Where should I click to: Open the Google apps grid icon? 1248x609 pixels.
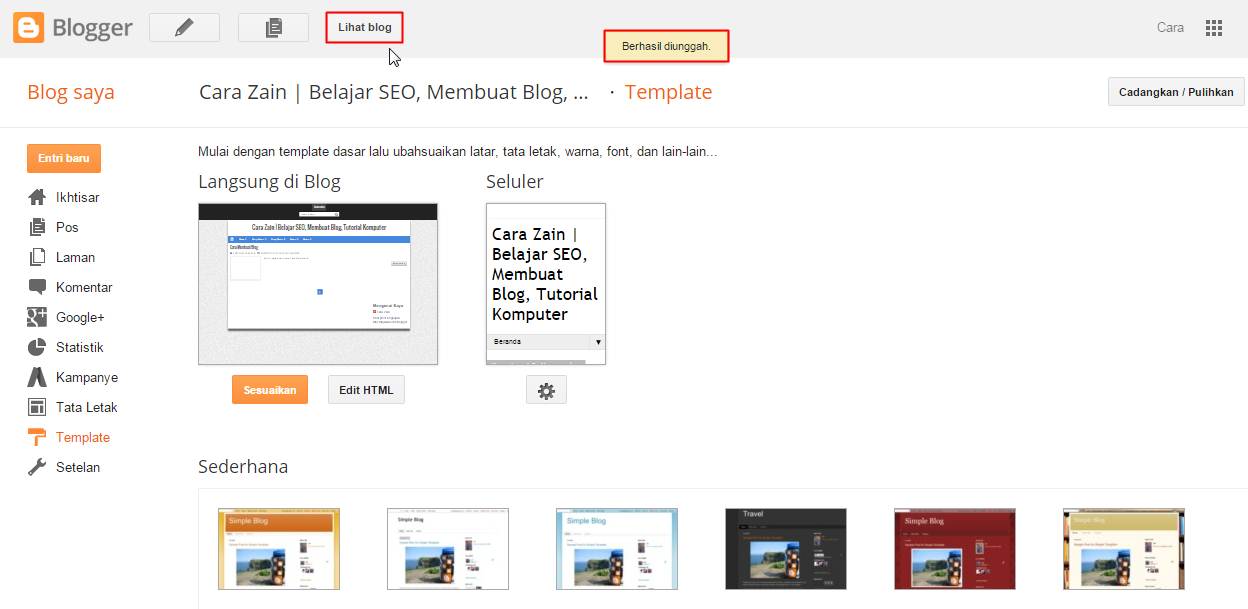tap(1214, 27)
